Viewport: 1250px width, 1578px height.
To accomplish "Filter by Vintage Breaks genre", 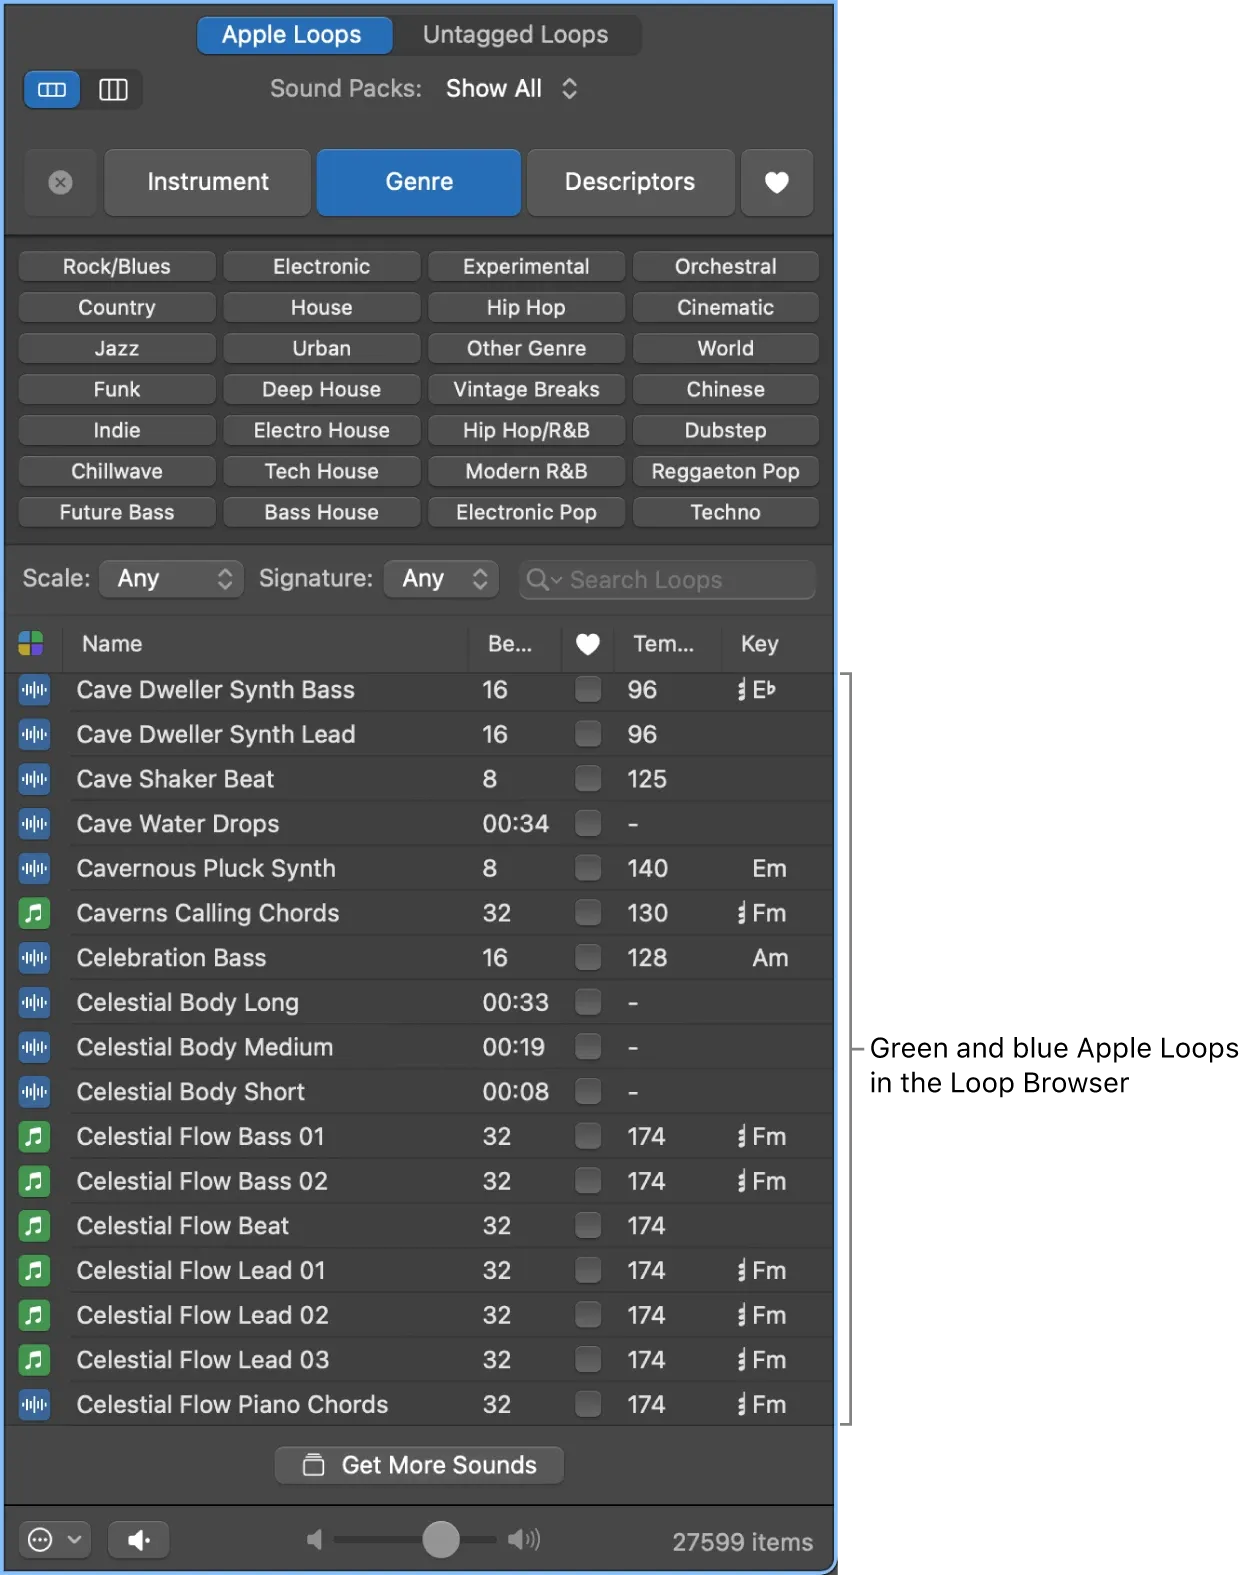I will [526, 390].
